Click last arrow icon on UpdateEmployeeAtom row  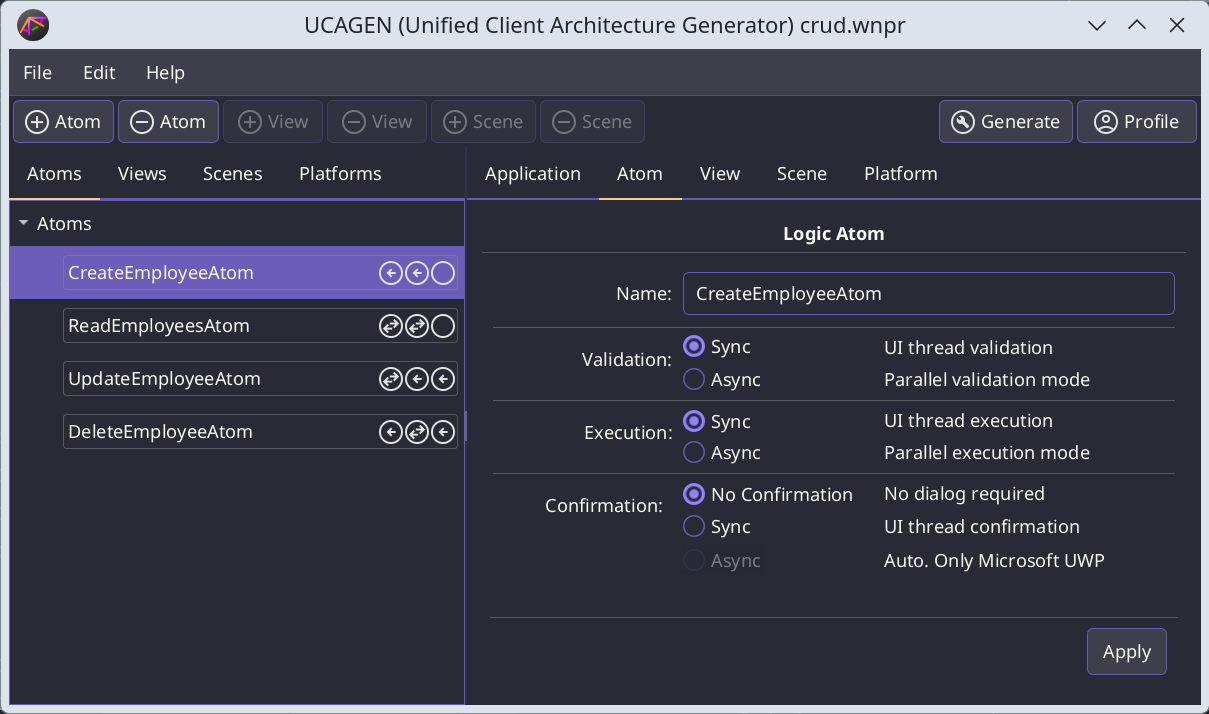(443, 379)
